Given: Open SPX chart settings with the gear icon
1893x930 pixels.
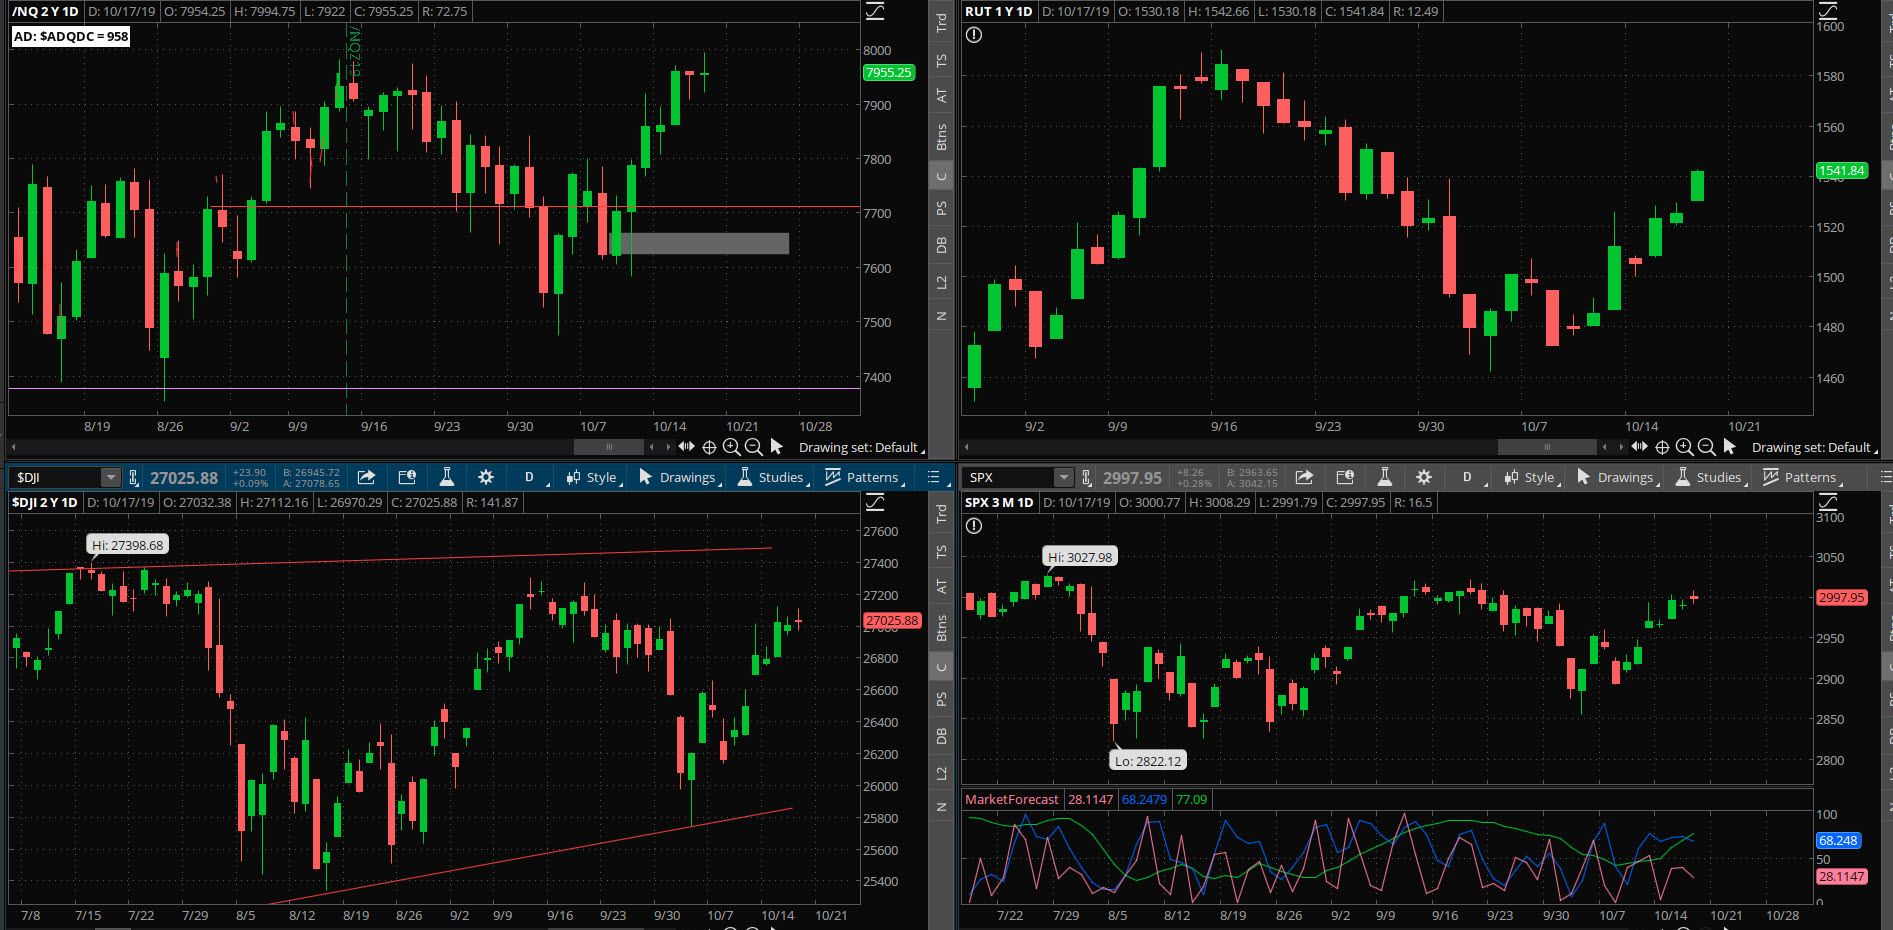Looking at the screenshot, I should [x=1424, y=477].
